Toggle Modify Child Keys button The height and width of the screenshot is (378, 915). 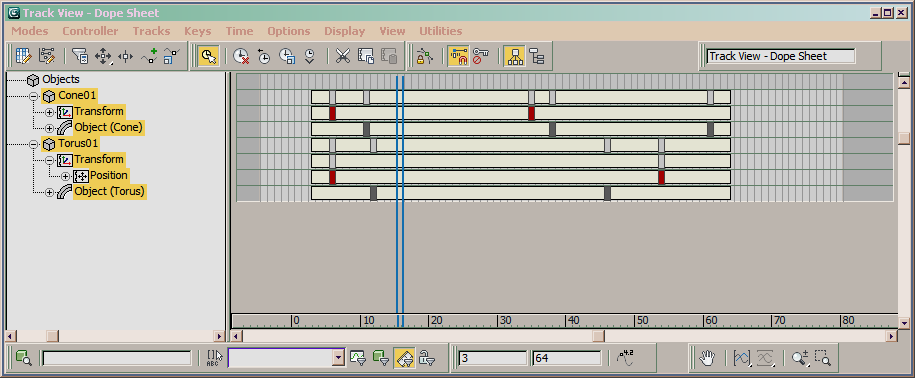537,57
